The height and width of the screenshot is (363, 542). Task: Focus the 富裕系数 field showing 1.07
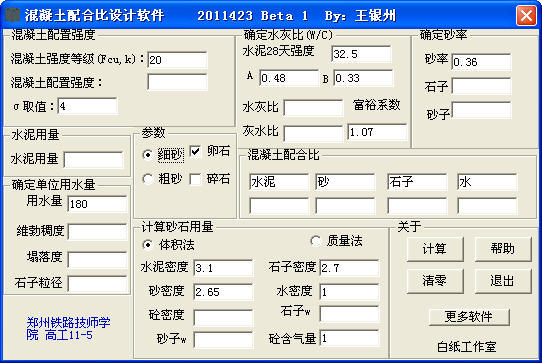(x=377, y=132)
